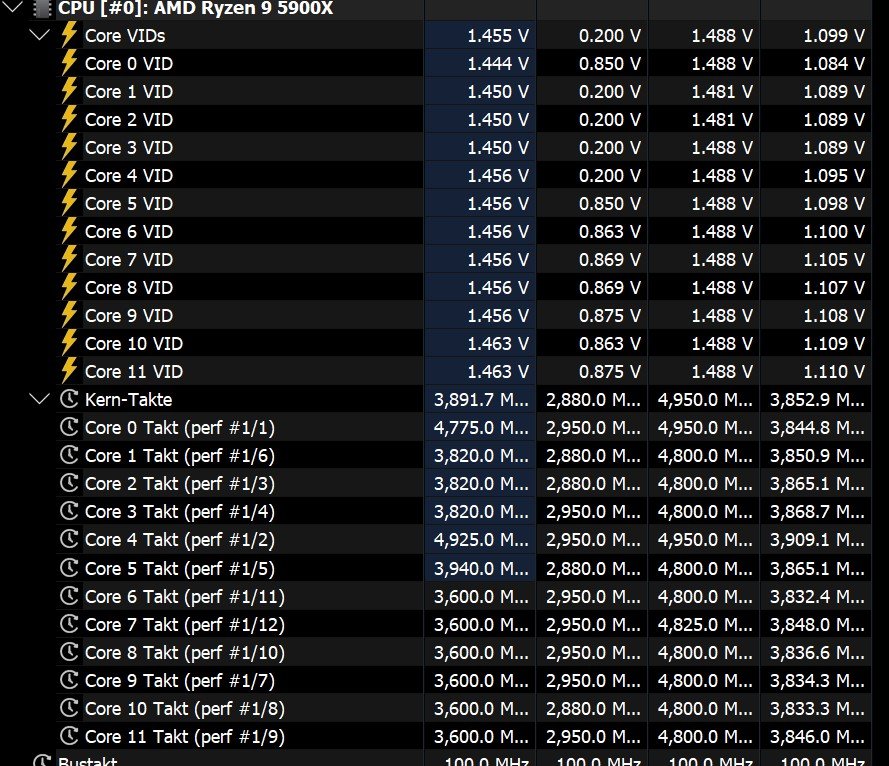Click the Core 7 VID average value 1.105 V
889x766 pixels.
(x=834, y=260)
